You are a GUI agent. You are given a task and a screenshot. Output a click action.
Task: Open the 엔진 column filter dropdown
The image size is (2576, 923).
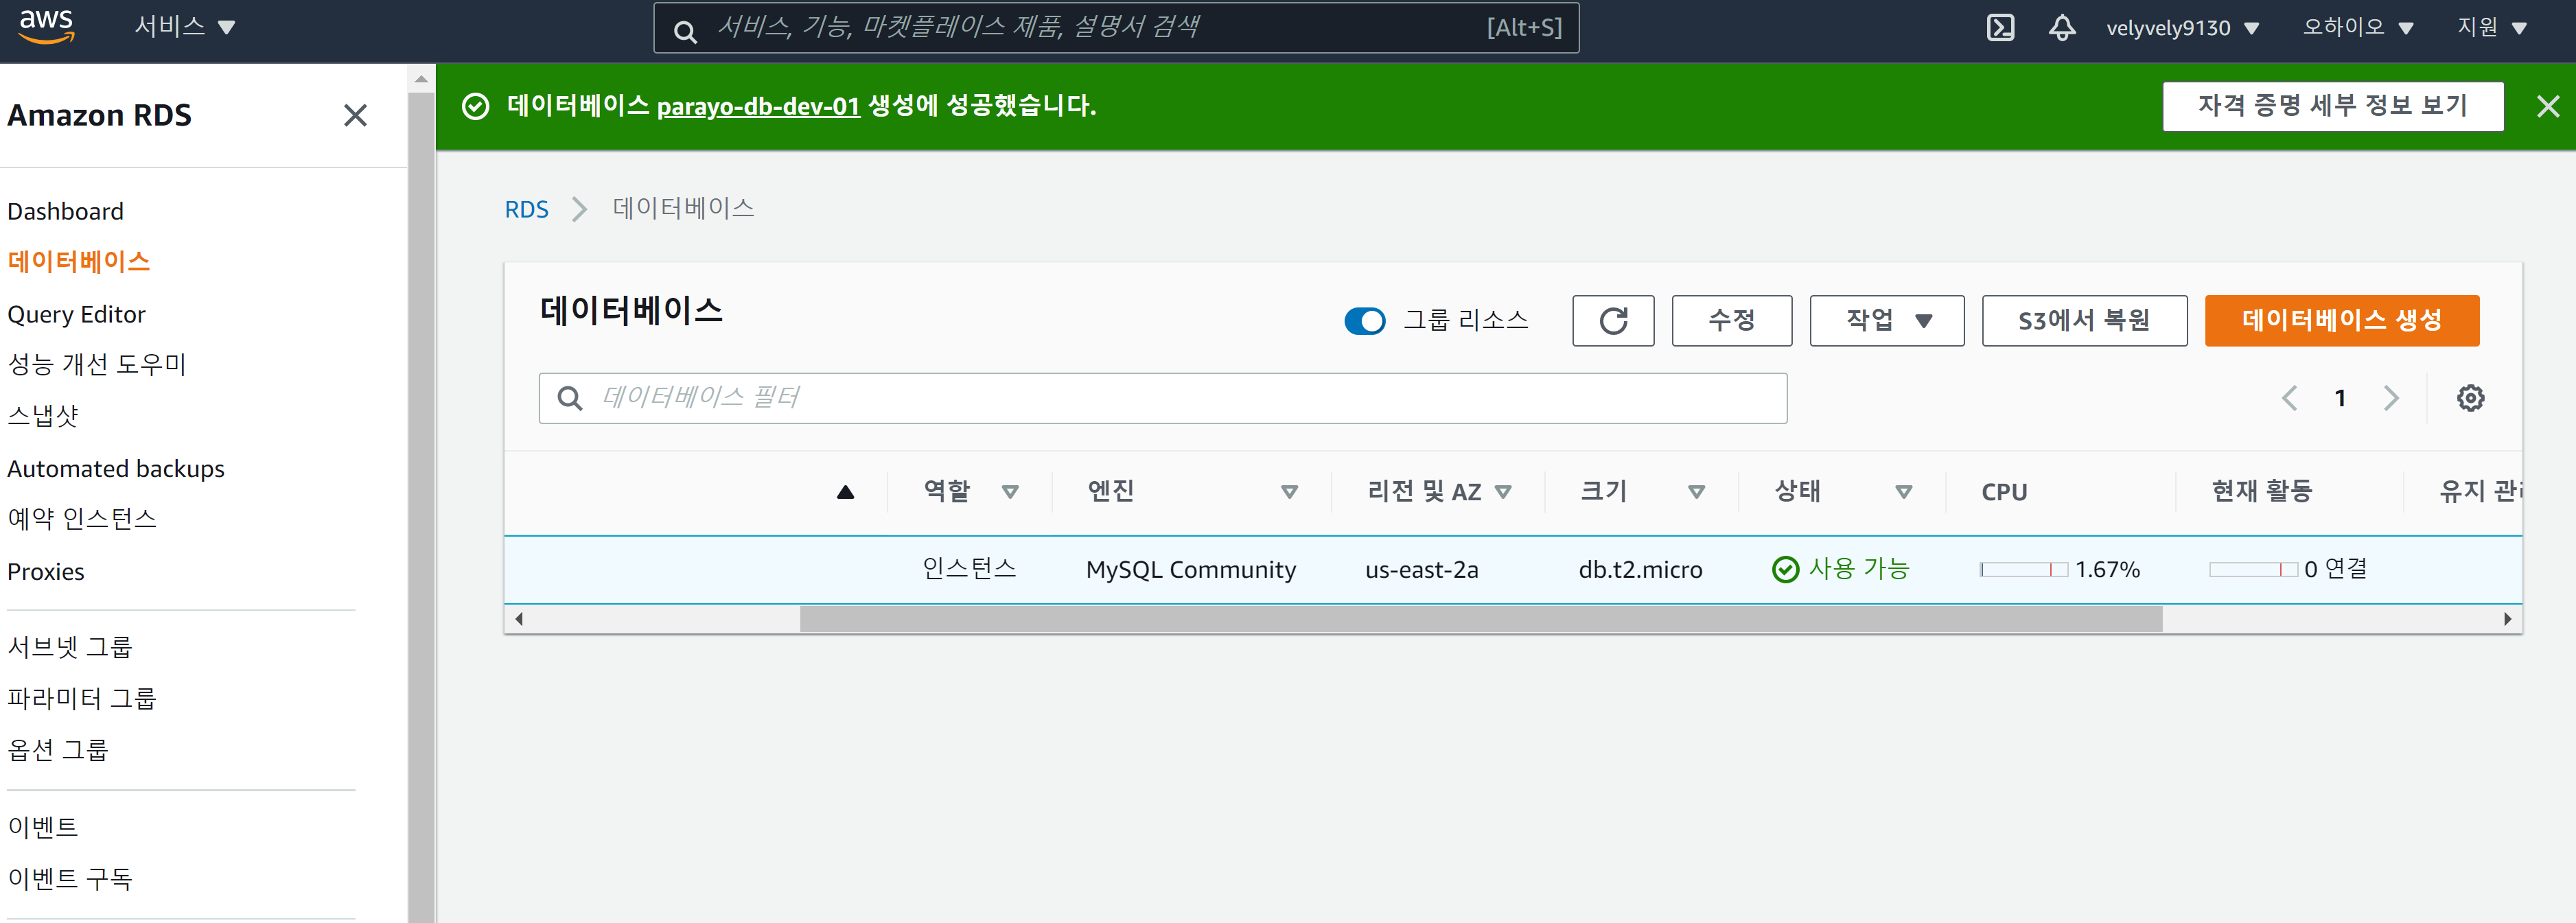coord(1289,491)
